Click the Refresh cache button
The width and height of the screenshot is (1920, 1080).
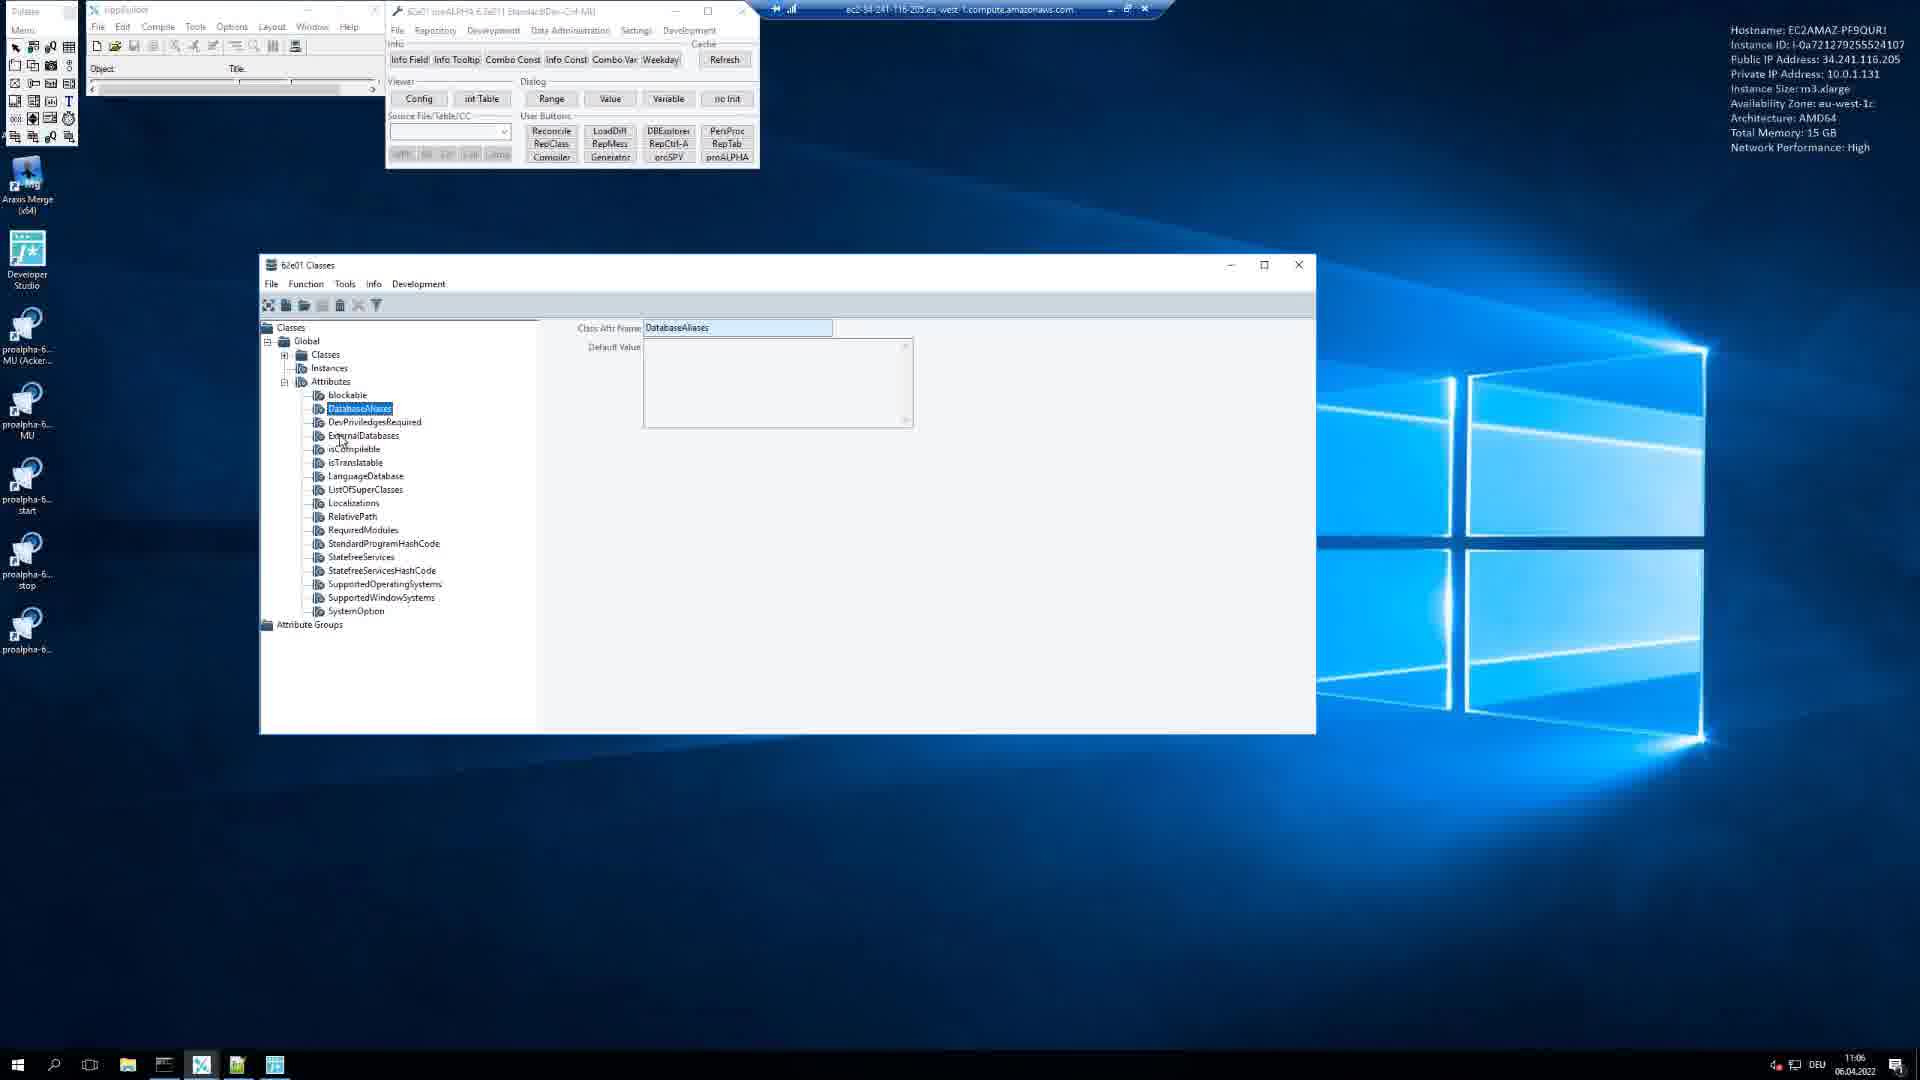725,60
